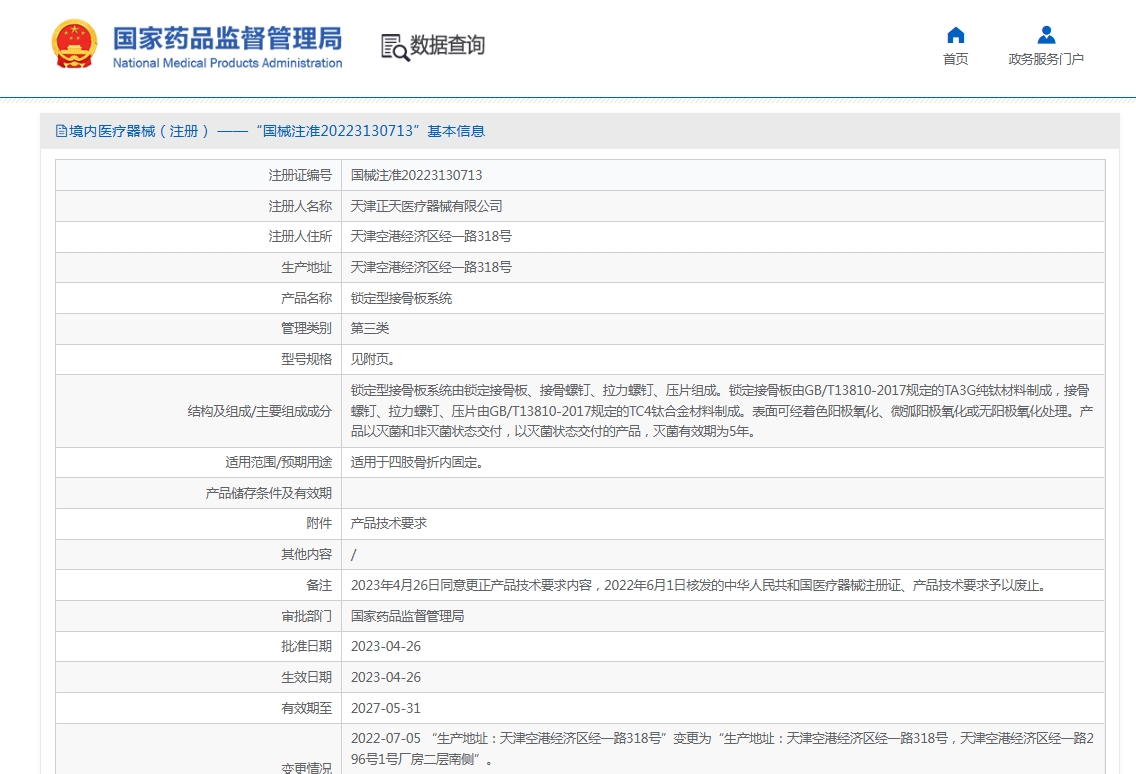Click the national emblem logo
The width and height of the screenshot is (1136, 774).
click(74, 44)
